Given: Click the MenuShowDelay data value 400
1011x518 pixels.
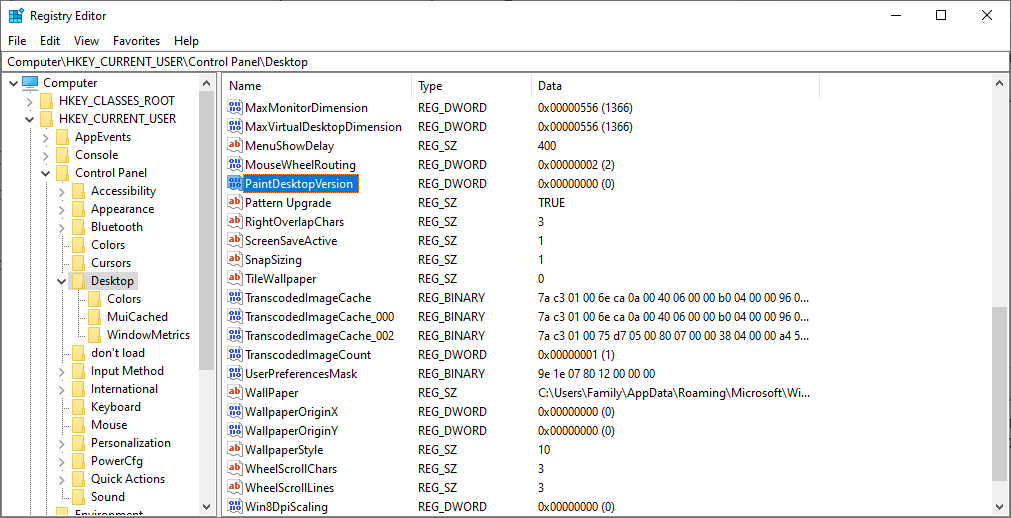Looking at the screenshot, I should pos(547,146).
